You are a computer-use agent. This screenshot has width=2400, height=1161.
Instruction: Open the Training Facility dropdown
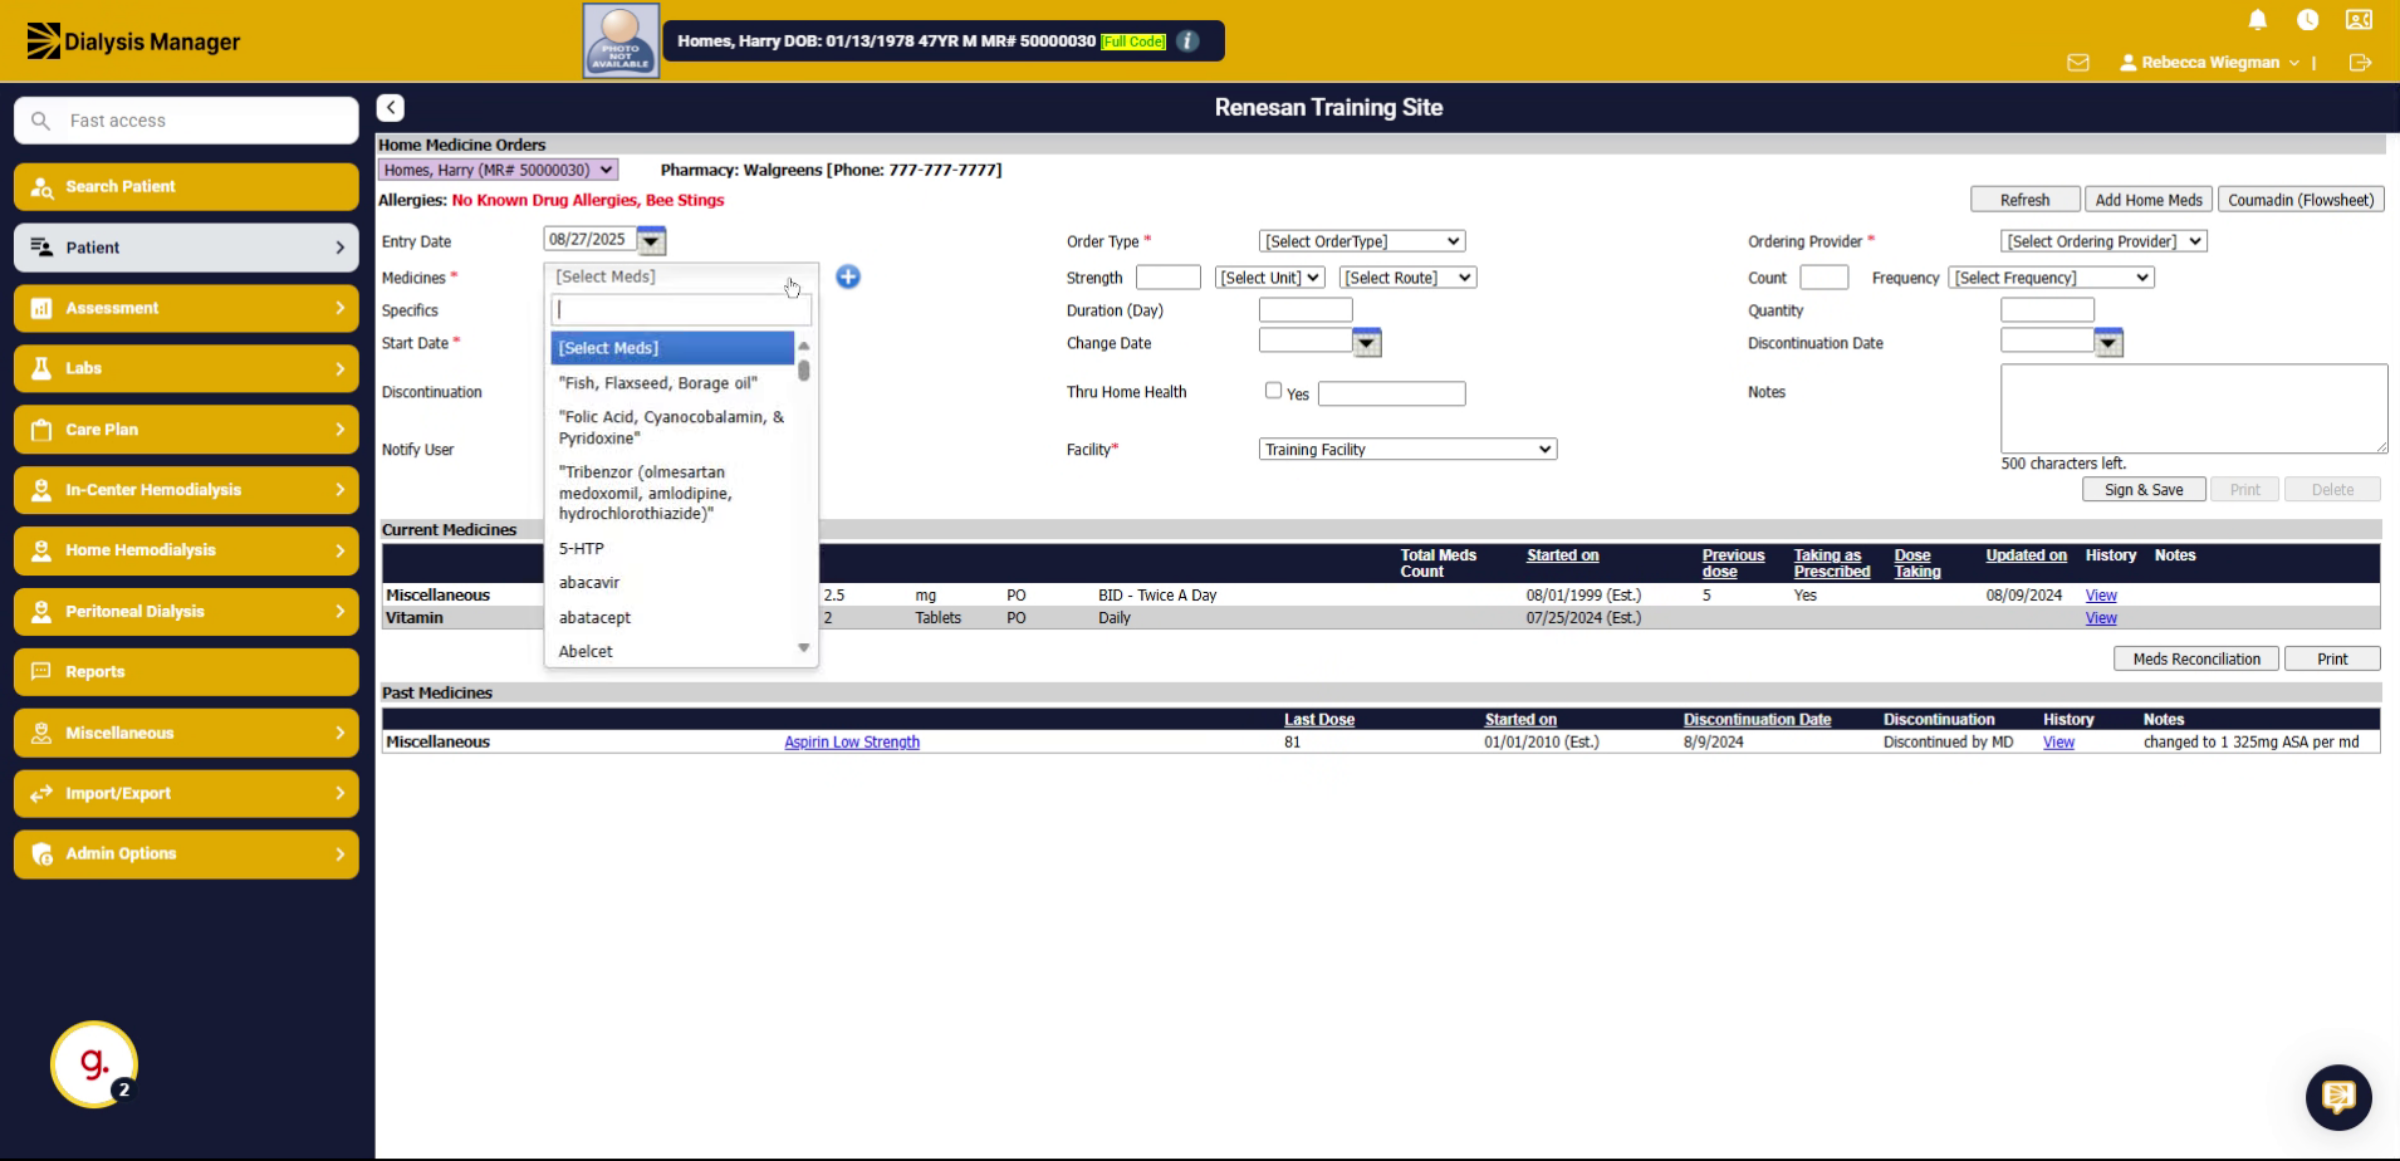1408,449
